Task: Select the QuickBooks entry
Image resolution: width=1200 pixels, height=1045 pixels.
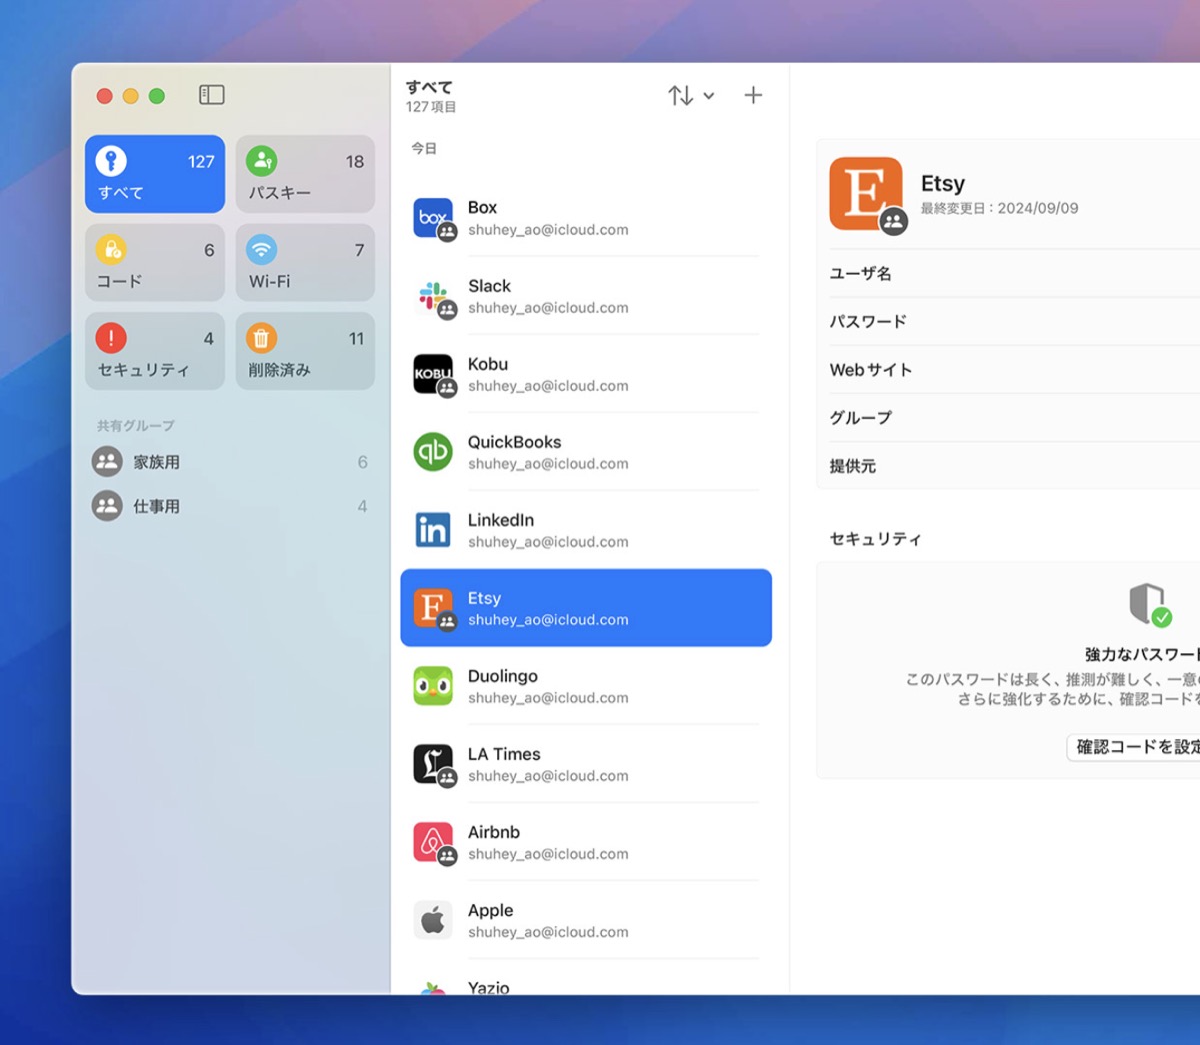Action: coord(585,452)
